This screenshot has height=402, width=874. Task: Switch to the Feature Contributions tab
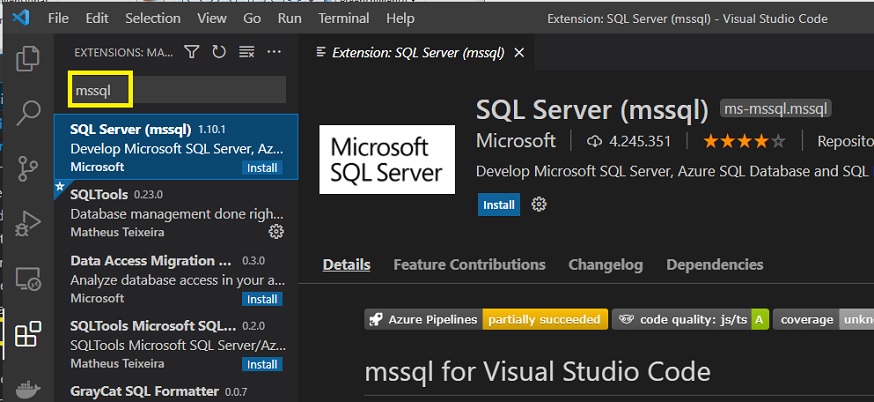(x=469, y=264)
